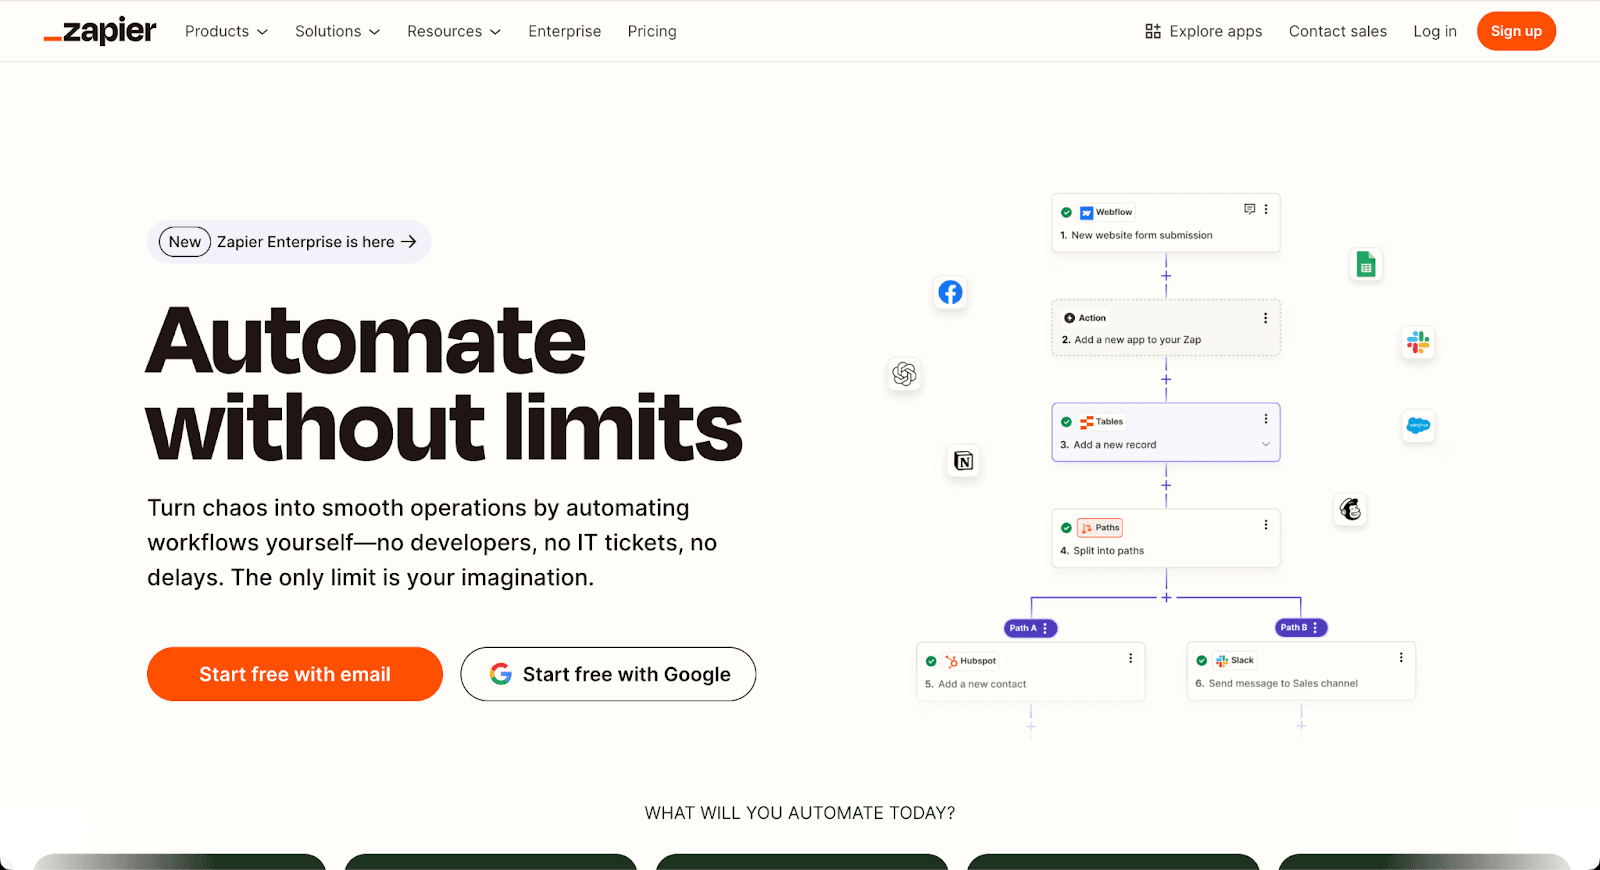Viewport: 1600px width, 870px height.
Task: Click 'WHAT WILL YOU AUTOMATE TODAY?' heading
Action: 800,813
